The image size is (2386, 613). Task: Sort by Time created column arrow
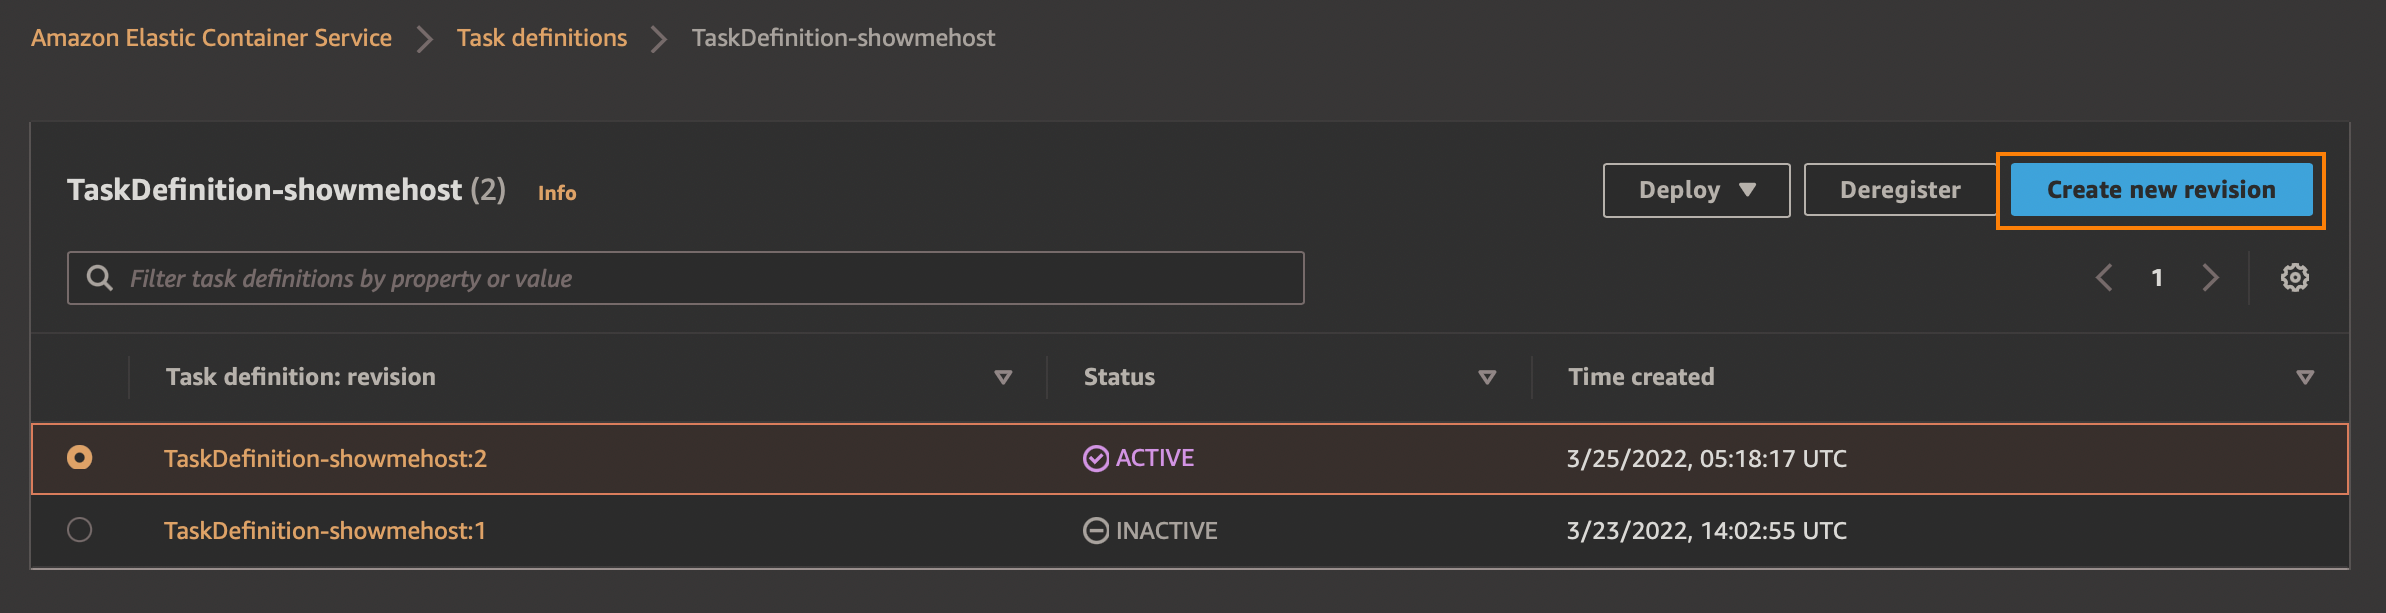pyautogui.click(x=2305, y=377)
